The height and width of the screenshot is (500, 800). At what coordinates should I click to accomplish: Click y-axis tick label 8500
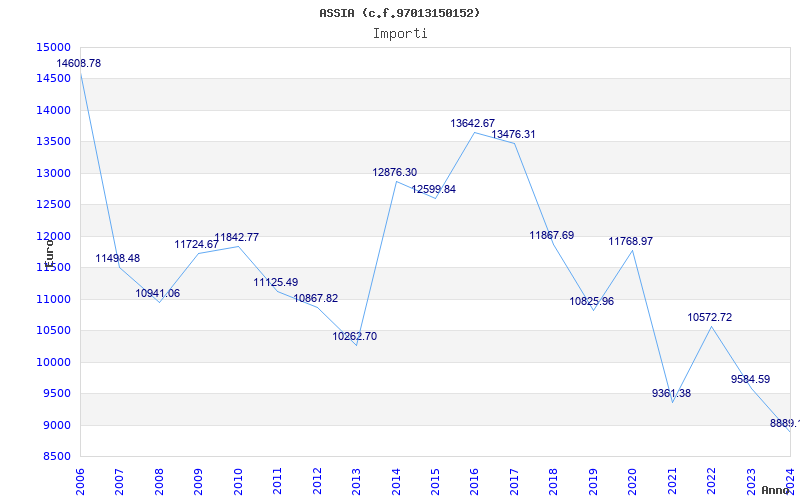(56, 457)
